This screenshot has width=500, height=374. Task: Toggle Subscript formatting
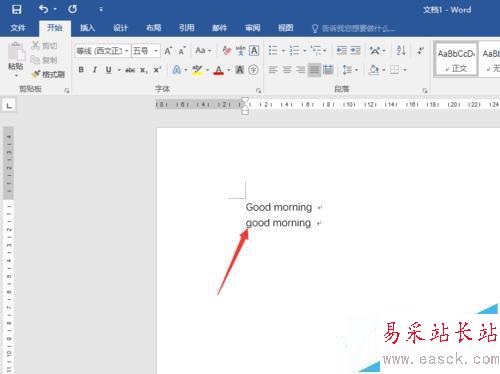point(143,70)
